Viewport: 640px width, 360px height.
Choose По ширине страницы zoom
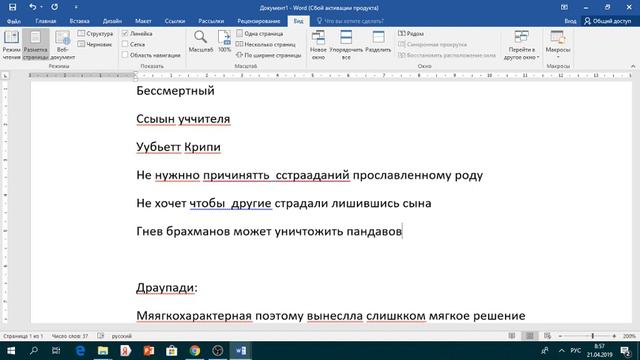point(269,55)
